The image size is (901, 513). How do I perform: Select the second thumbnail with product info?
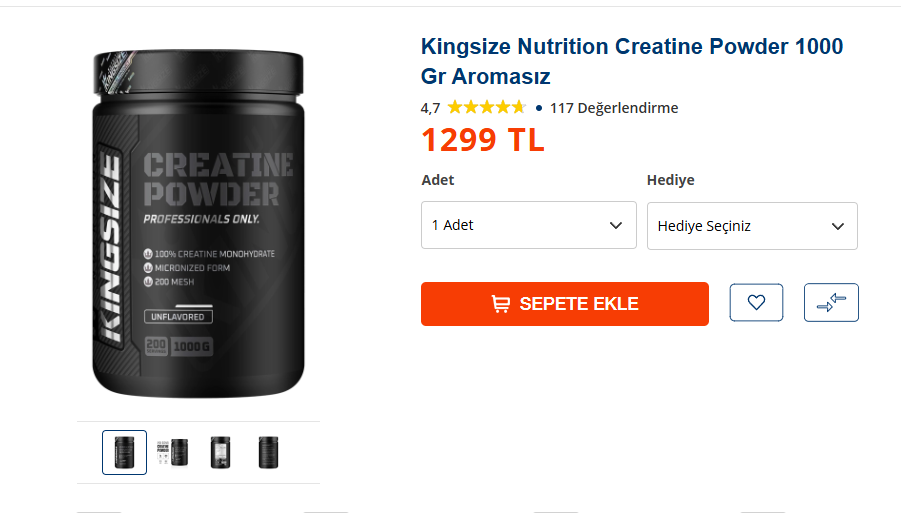point(172,453)
